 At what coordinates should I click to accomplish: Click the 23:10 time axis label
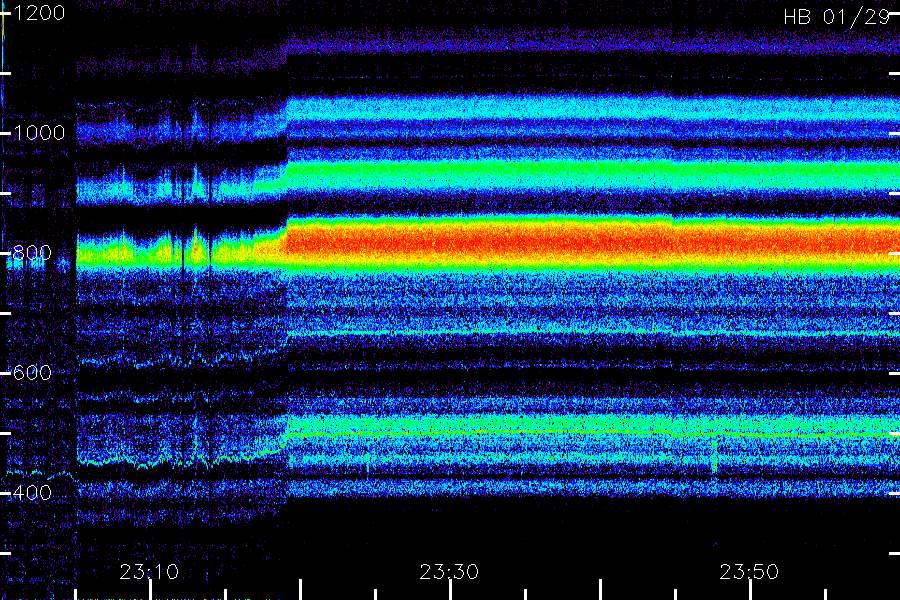[149, 572]
